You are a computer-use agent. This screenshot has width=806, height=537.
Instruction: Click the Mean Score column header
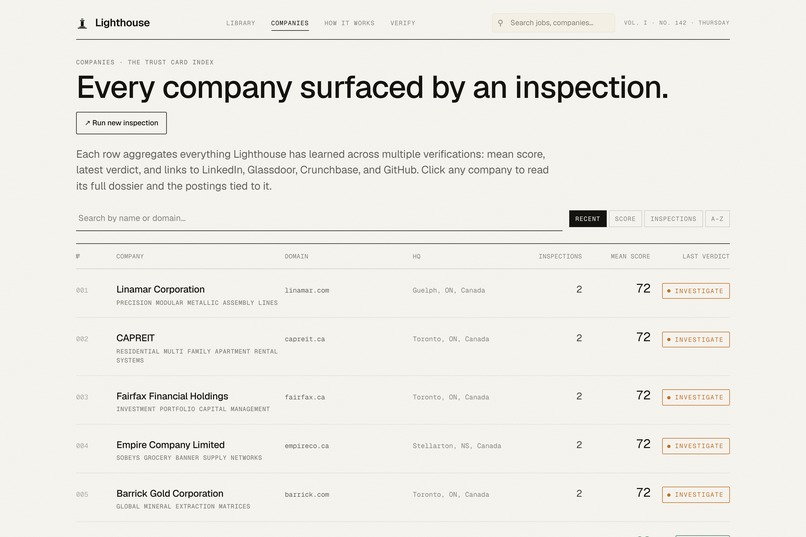630,256
